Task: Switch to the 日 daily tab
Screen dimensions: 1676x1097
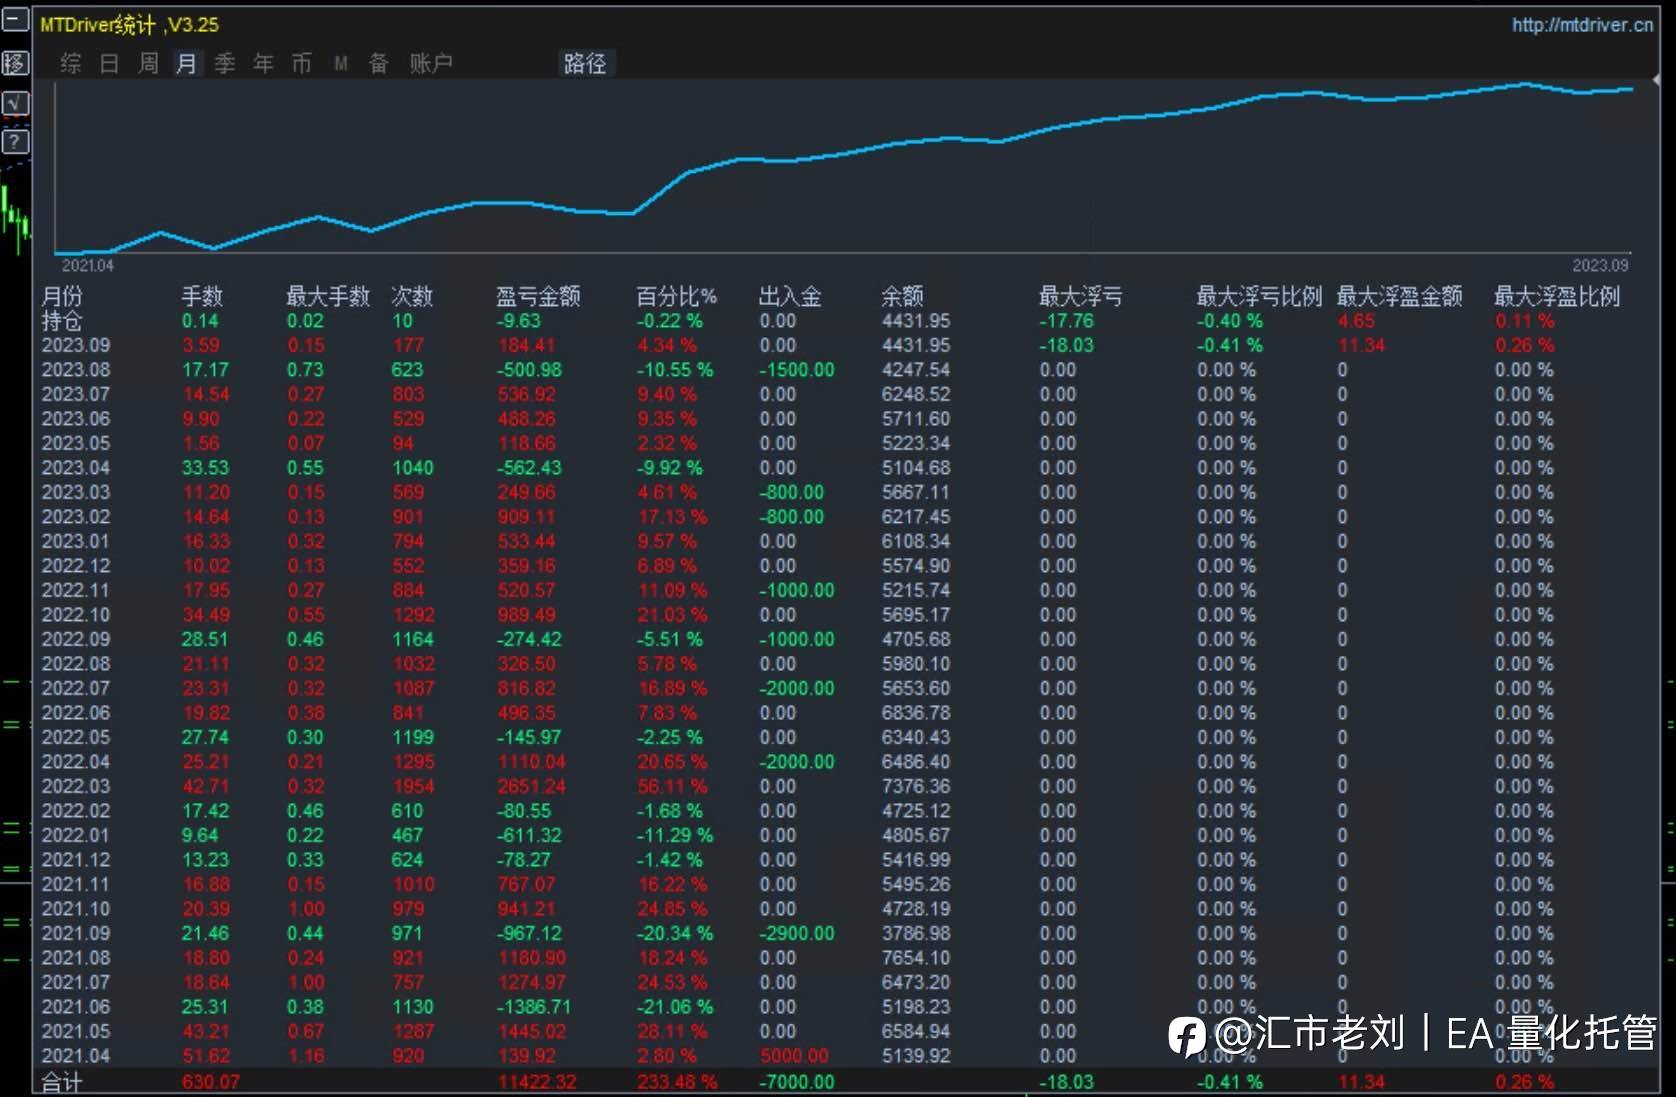Action: 109,64
